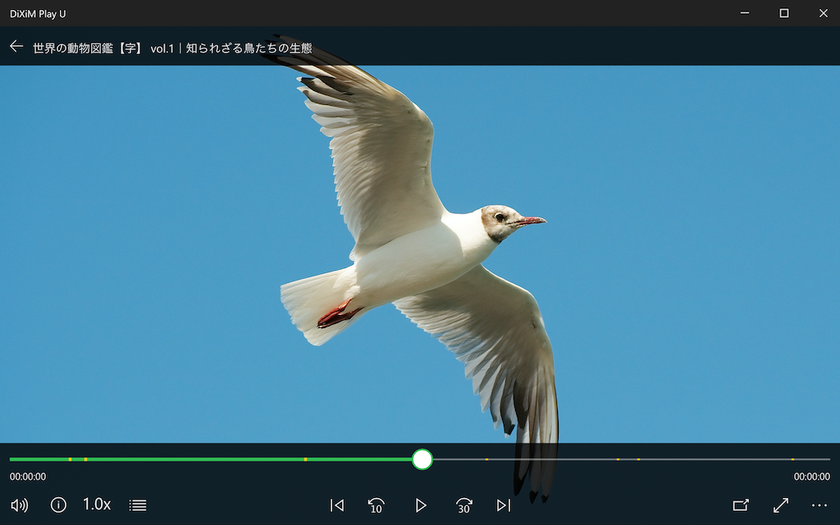Screen dimensions: 840x525
Task: Open the more options ellipsis menu
Action: pyautogui.click(x=820, y=505)
